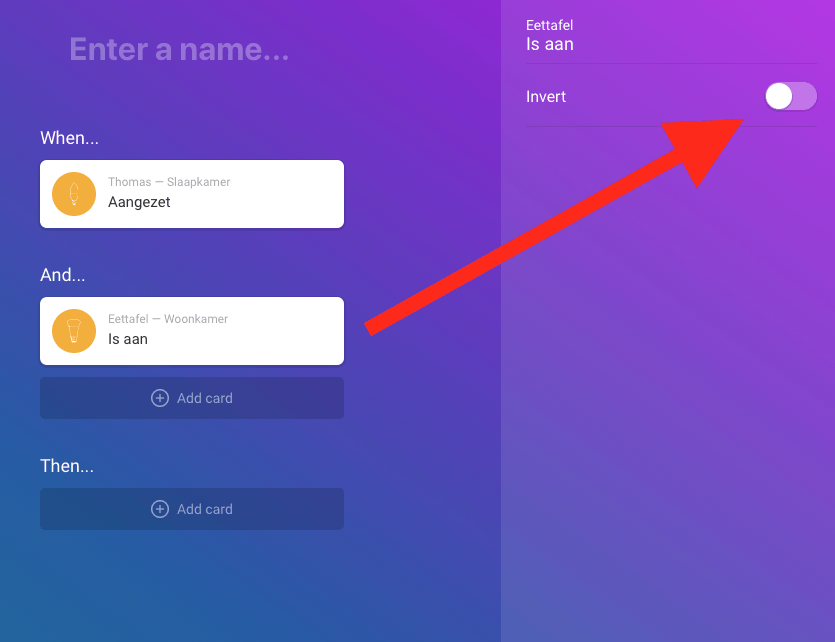Viewport: 835px width, 642px height.
Task: Select the Eettafel Woonkamer condition card
Action: point(192,331)
